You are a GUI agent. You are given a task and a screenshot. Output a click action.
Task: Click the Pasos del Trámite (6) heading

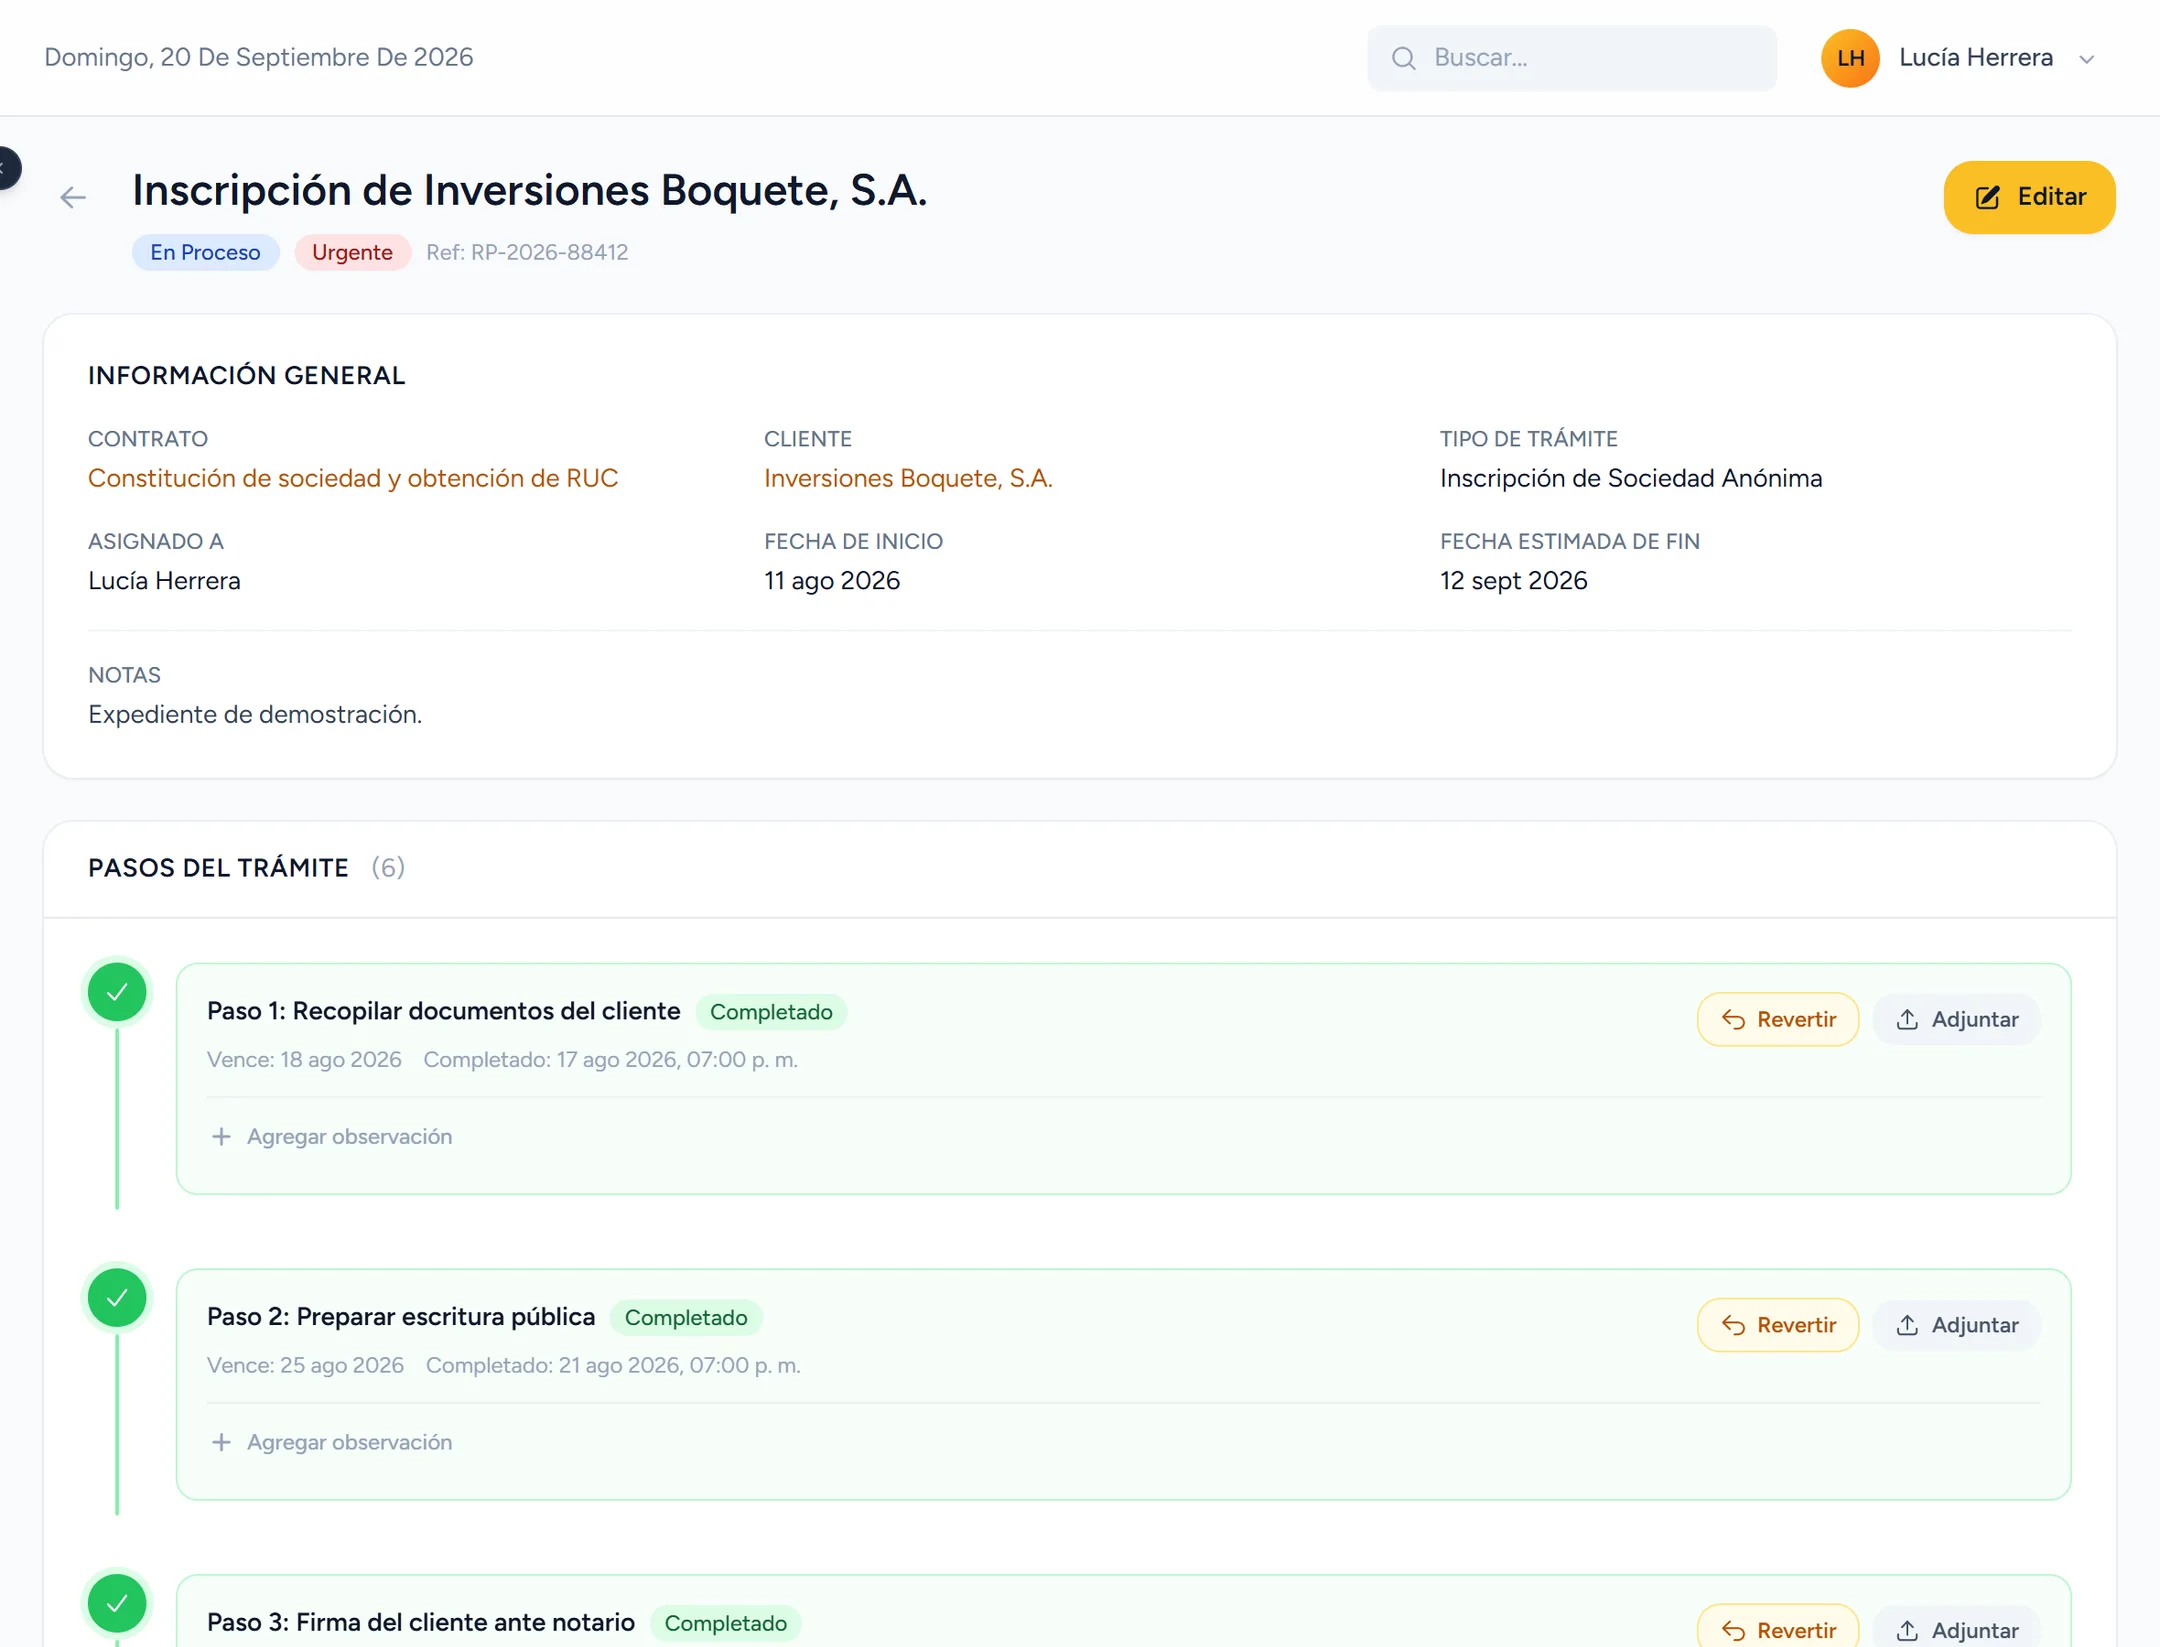(246, 867)
